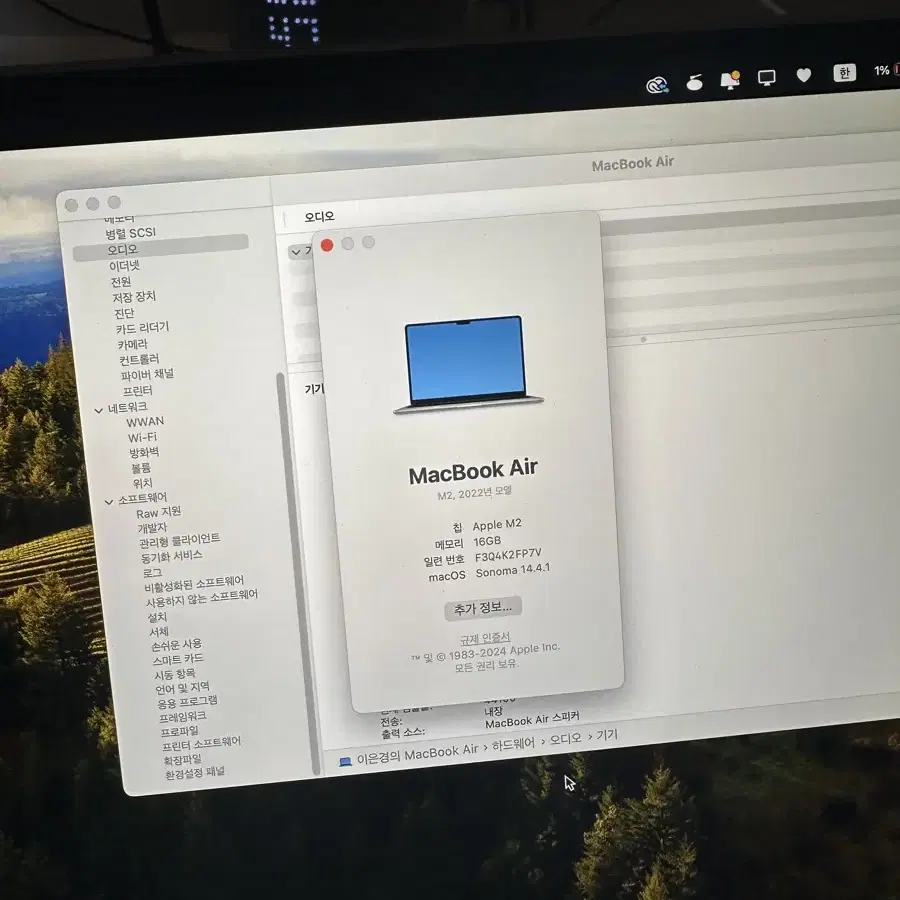Select 진단 in the sidebar

coord(125,313)
